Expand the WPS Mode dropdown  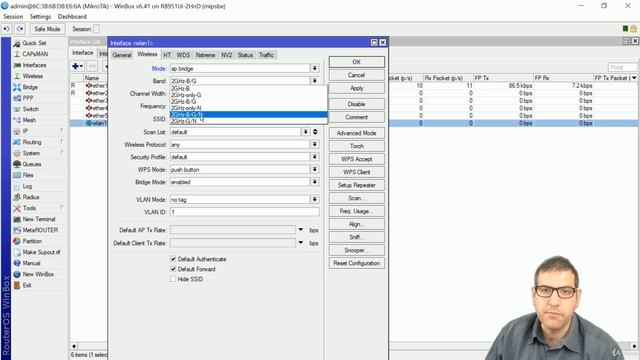tap(315, 169)
